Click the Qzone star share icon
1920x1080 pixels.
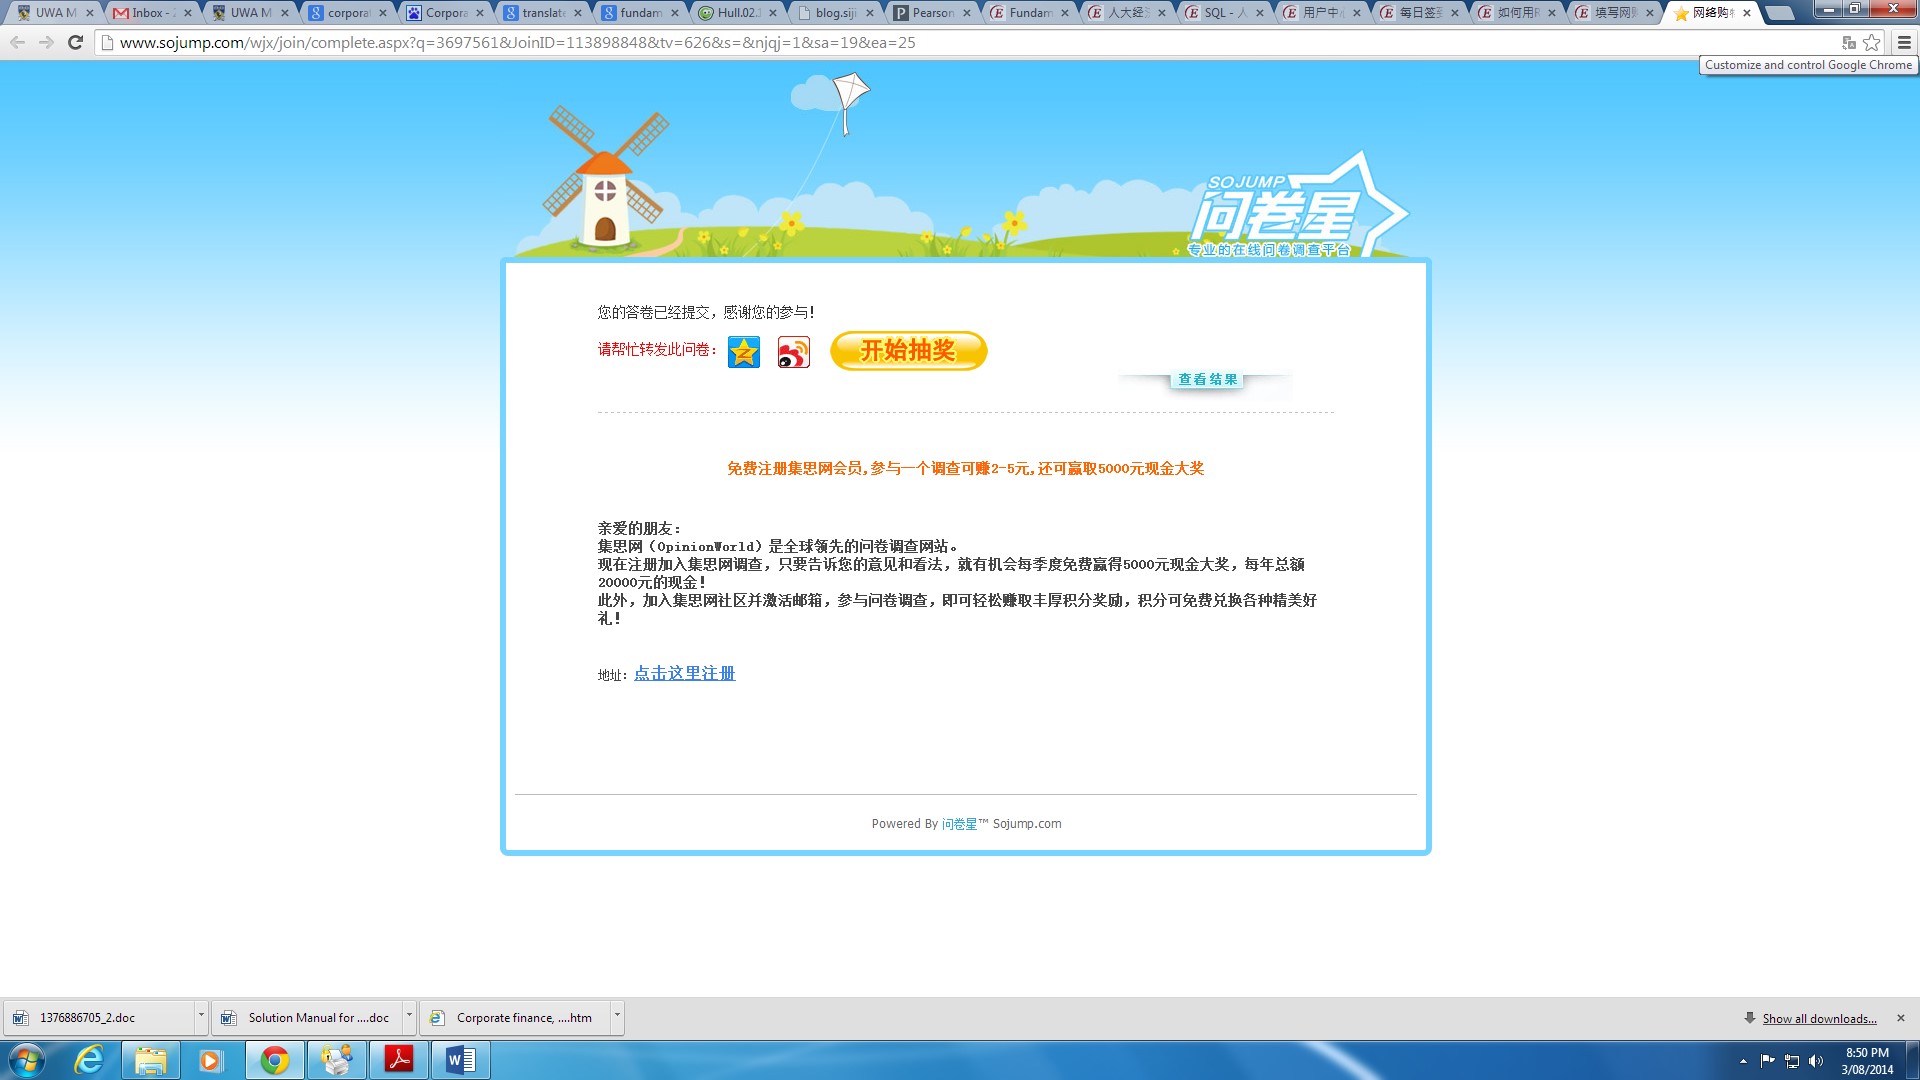click(x=743, y=352)
